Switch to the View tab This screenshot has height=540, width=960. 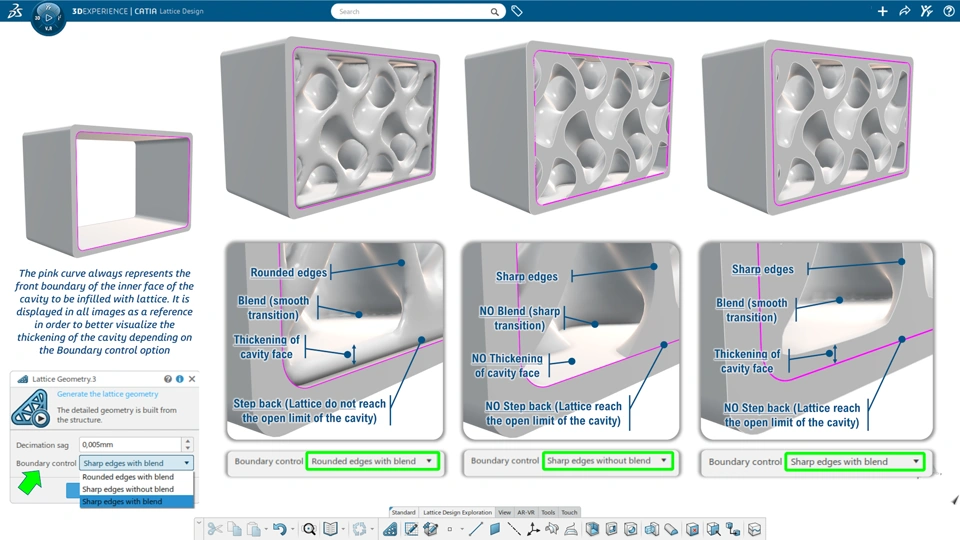point(504,512)
